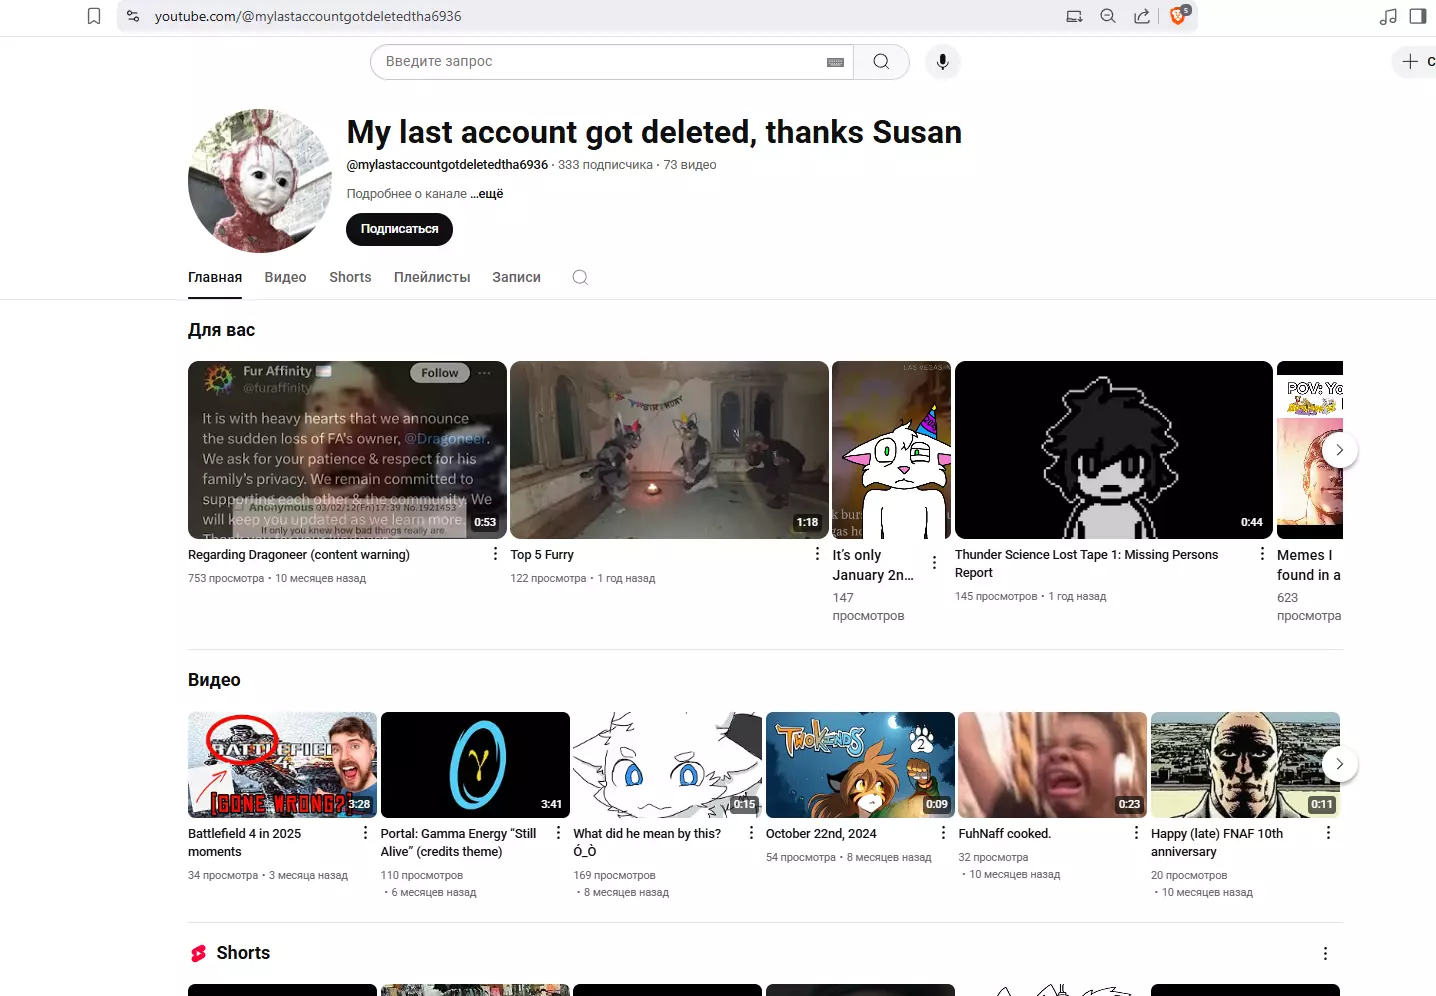Viewport: 1436px width, 996px height.
Task: Play the Portal Gamma Energy thumbnail
Action: click(475, 765)
